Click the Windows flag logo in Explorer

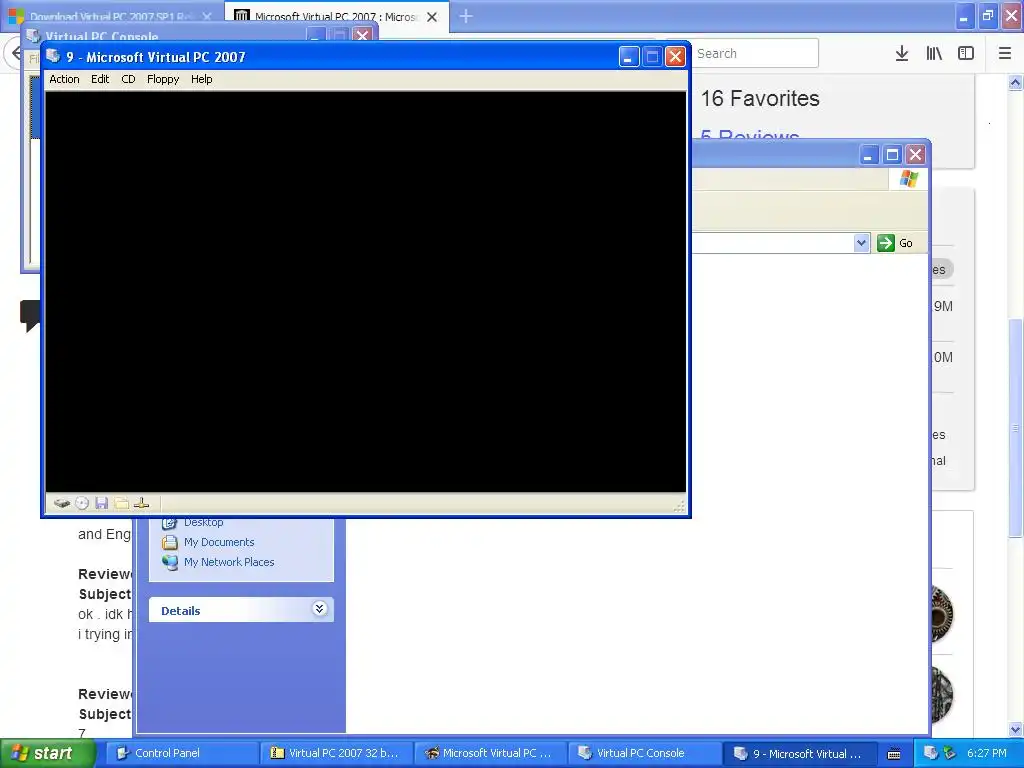click(909, 179)
